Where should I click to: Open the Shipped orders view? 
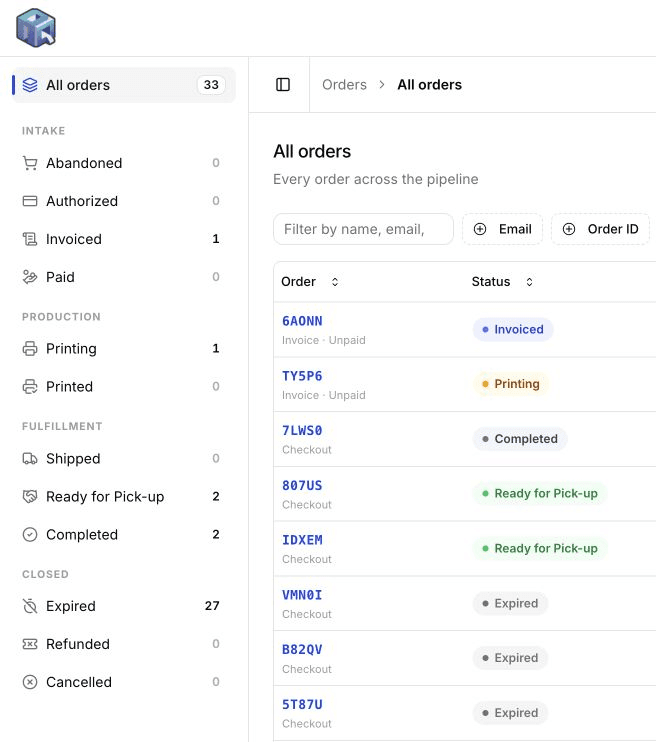pos(124,459)
